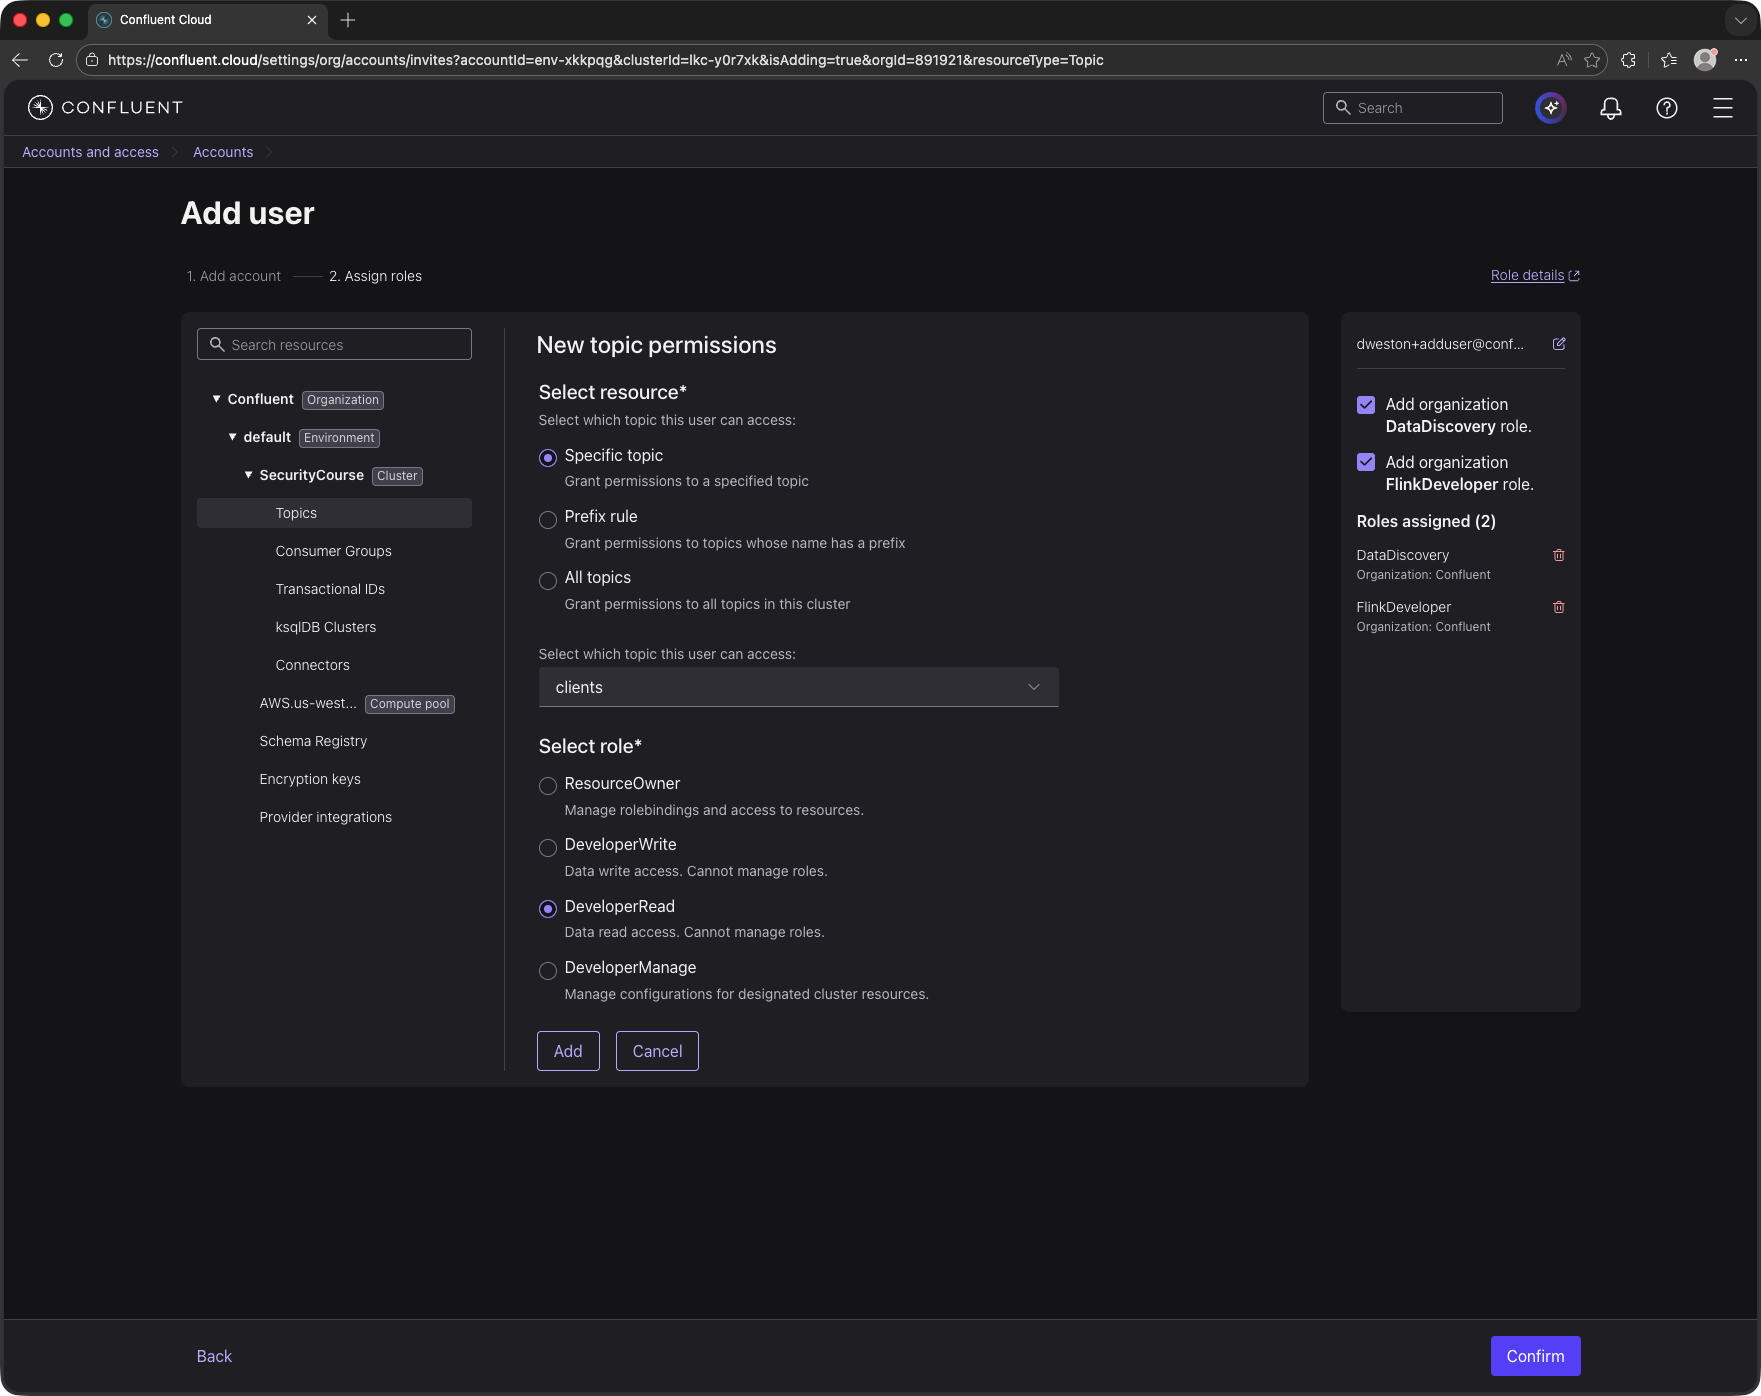Viewport: 1761px width, 1396px height.
Task: Click the read aloud icon in address bar
Action: [x=1565, y=60]
